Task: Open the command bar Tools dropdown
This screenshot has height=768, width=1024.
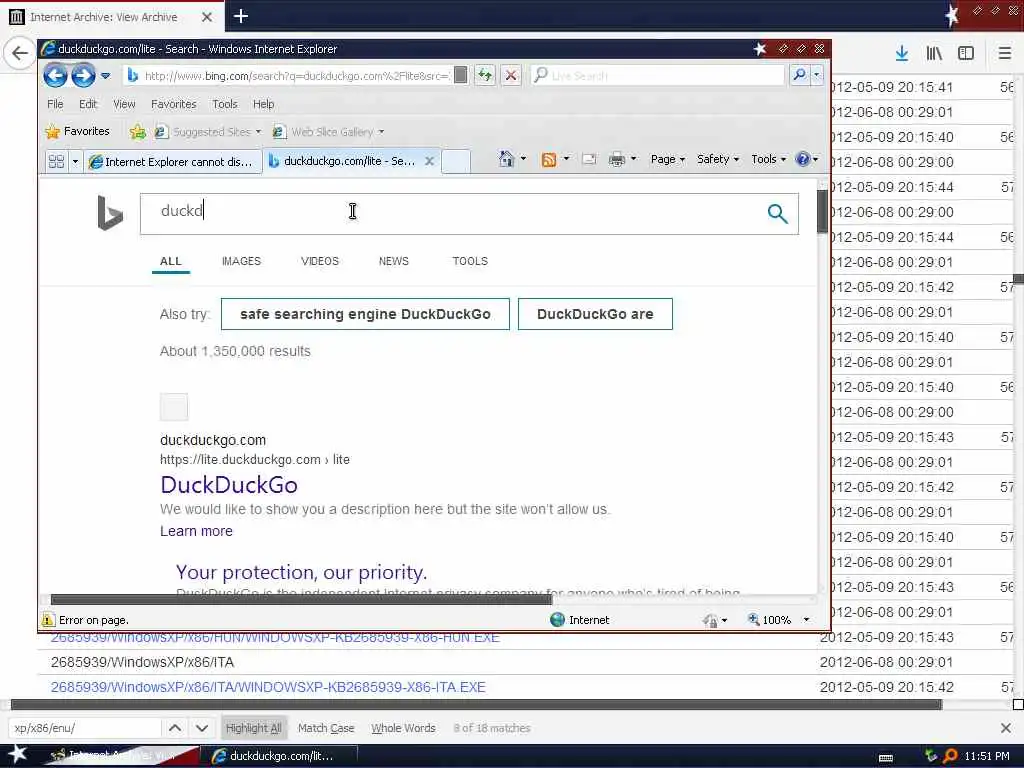Action: click(769, 159)
